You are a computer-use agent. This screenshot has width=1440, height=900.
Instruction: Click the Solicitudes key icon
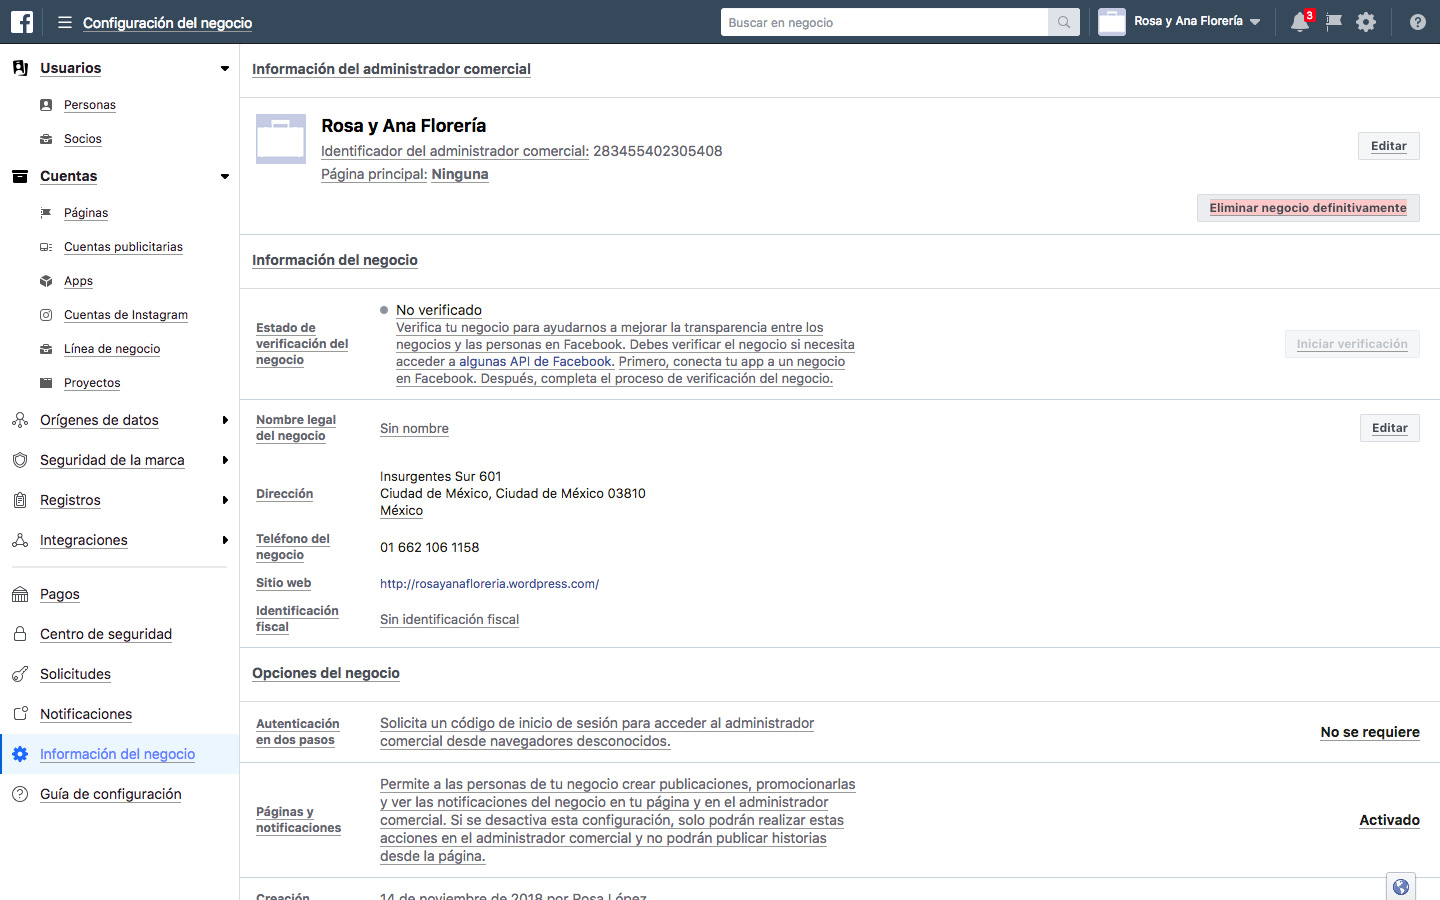point(20,674)
